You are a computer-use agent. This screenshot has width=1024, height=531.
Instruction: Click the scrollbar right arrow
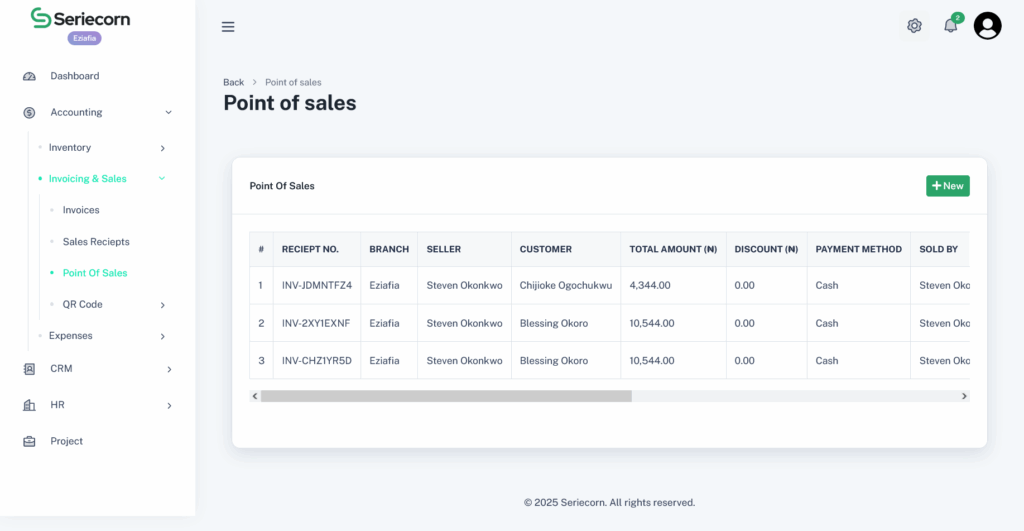click(x=964, y=396)
